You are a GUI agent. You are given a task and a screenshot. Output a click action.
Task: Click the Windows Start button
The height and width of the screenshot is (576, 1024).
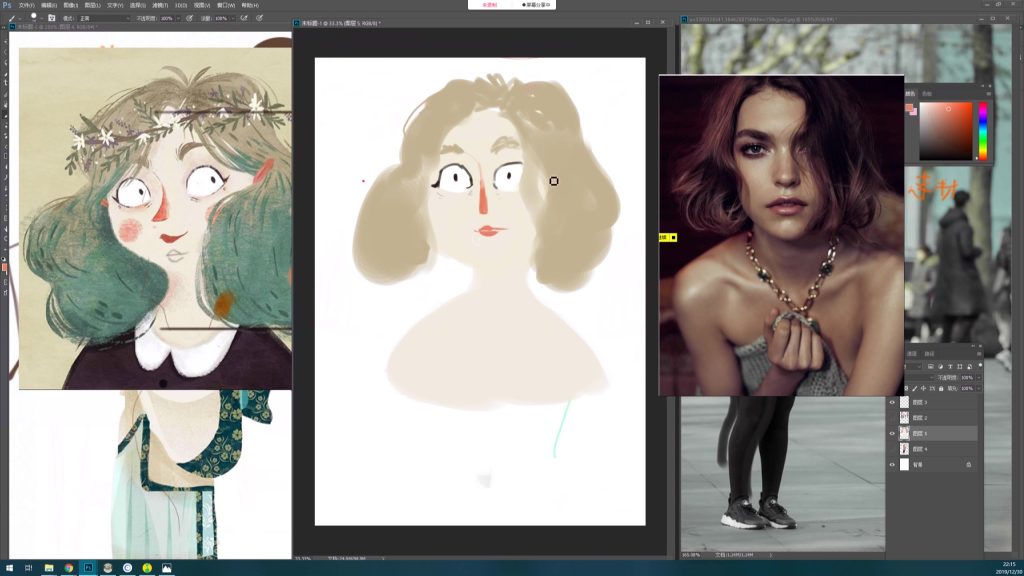click(8, 568)
